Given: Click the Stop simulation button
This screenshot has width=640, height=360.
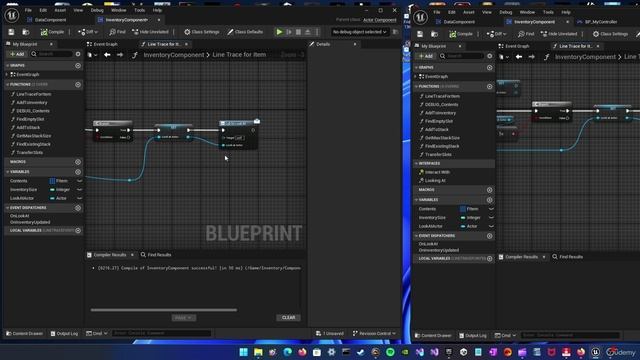Looking at the screenshot, I should [x=298, y=32].
